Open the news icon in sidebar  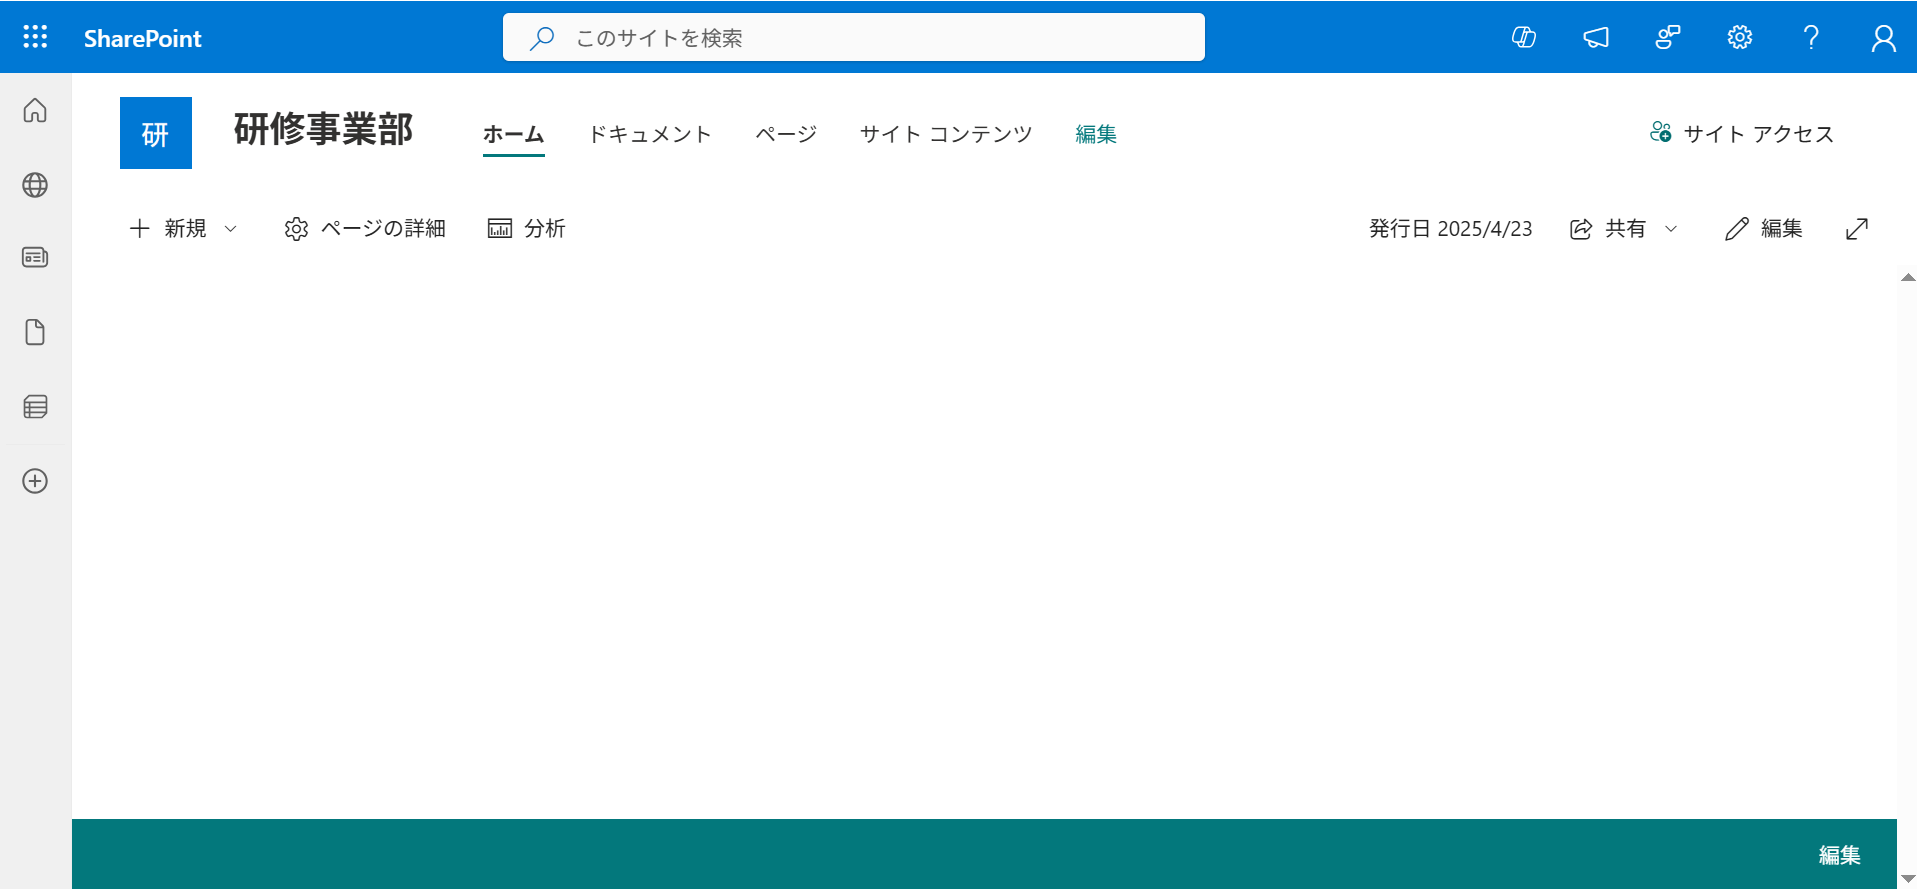(35, 257)
